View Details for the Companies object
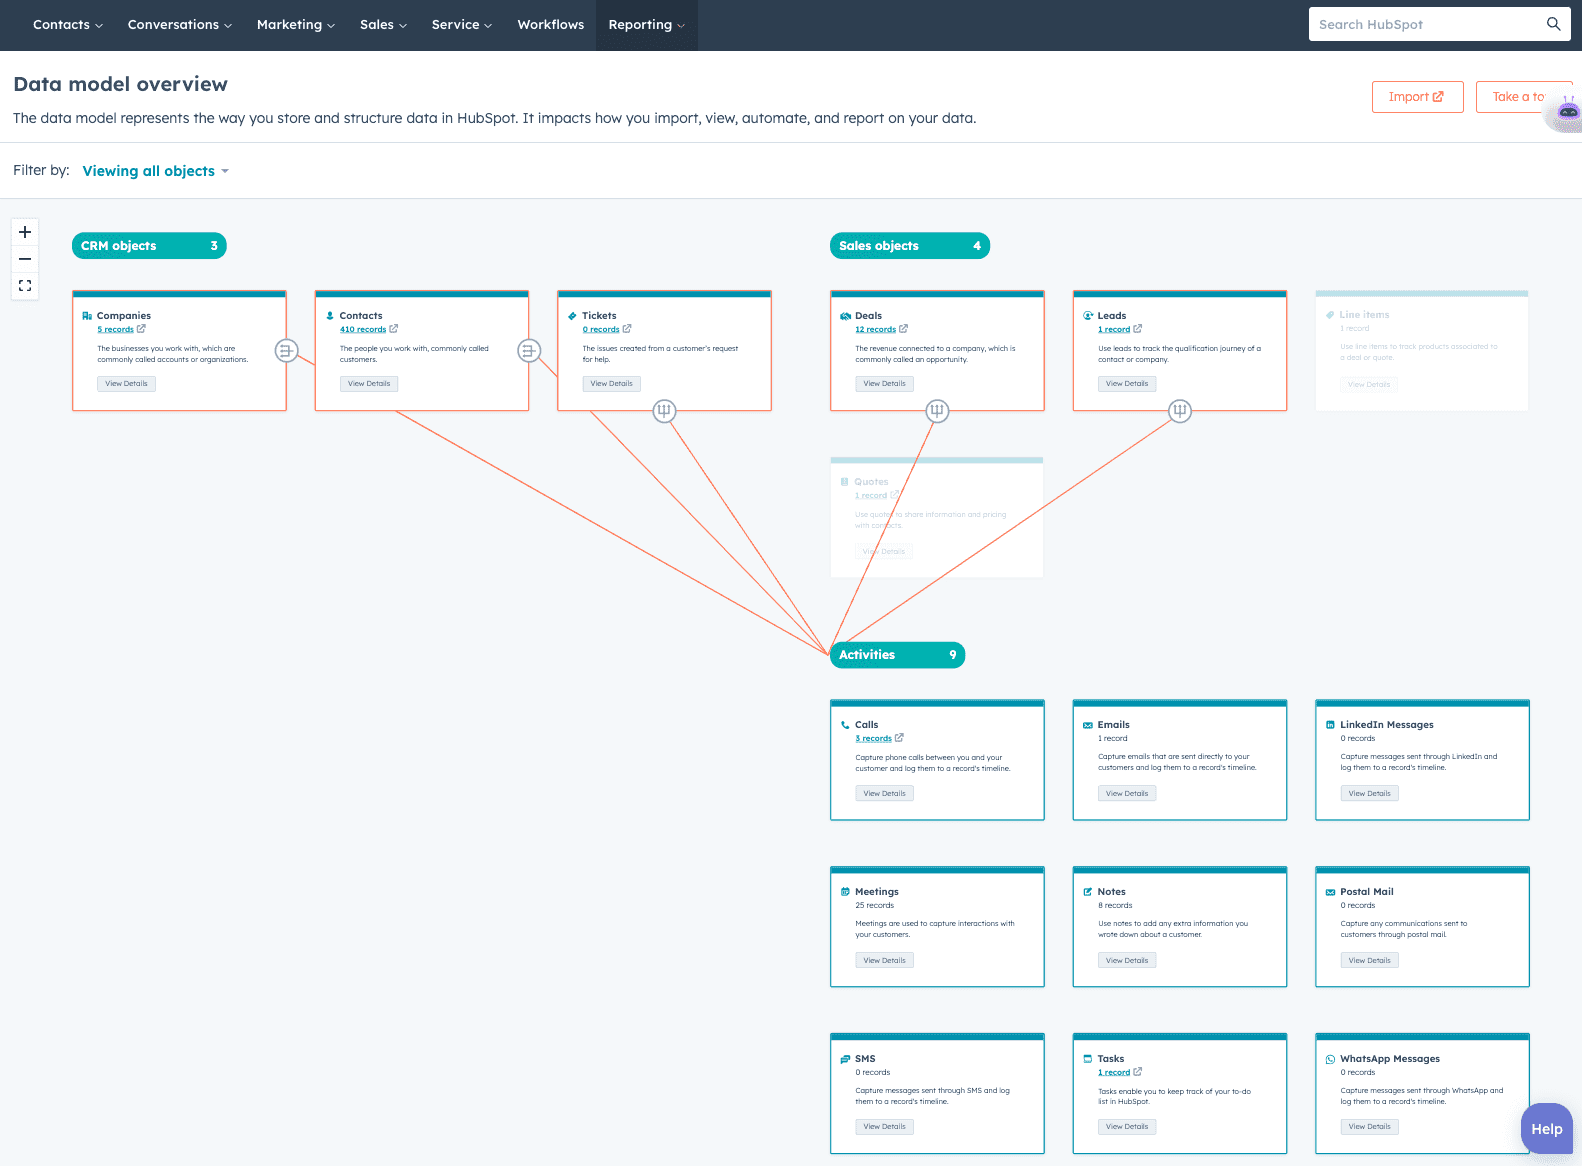The height and width of the screenshot is (1166, 1582). [127, 384]
